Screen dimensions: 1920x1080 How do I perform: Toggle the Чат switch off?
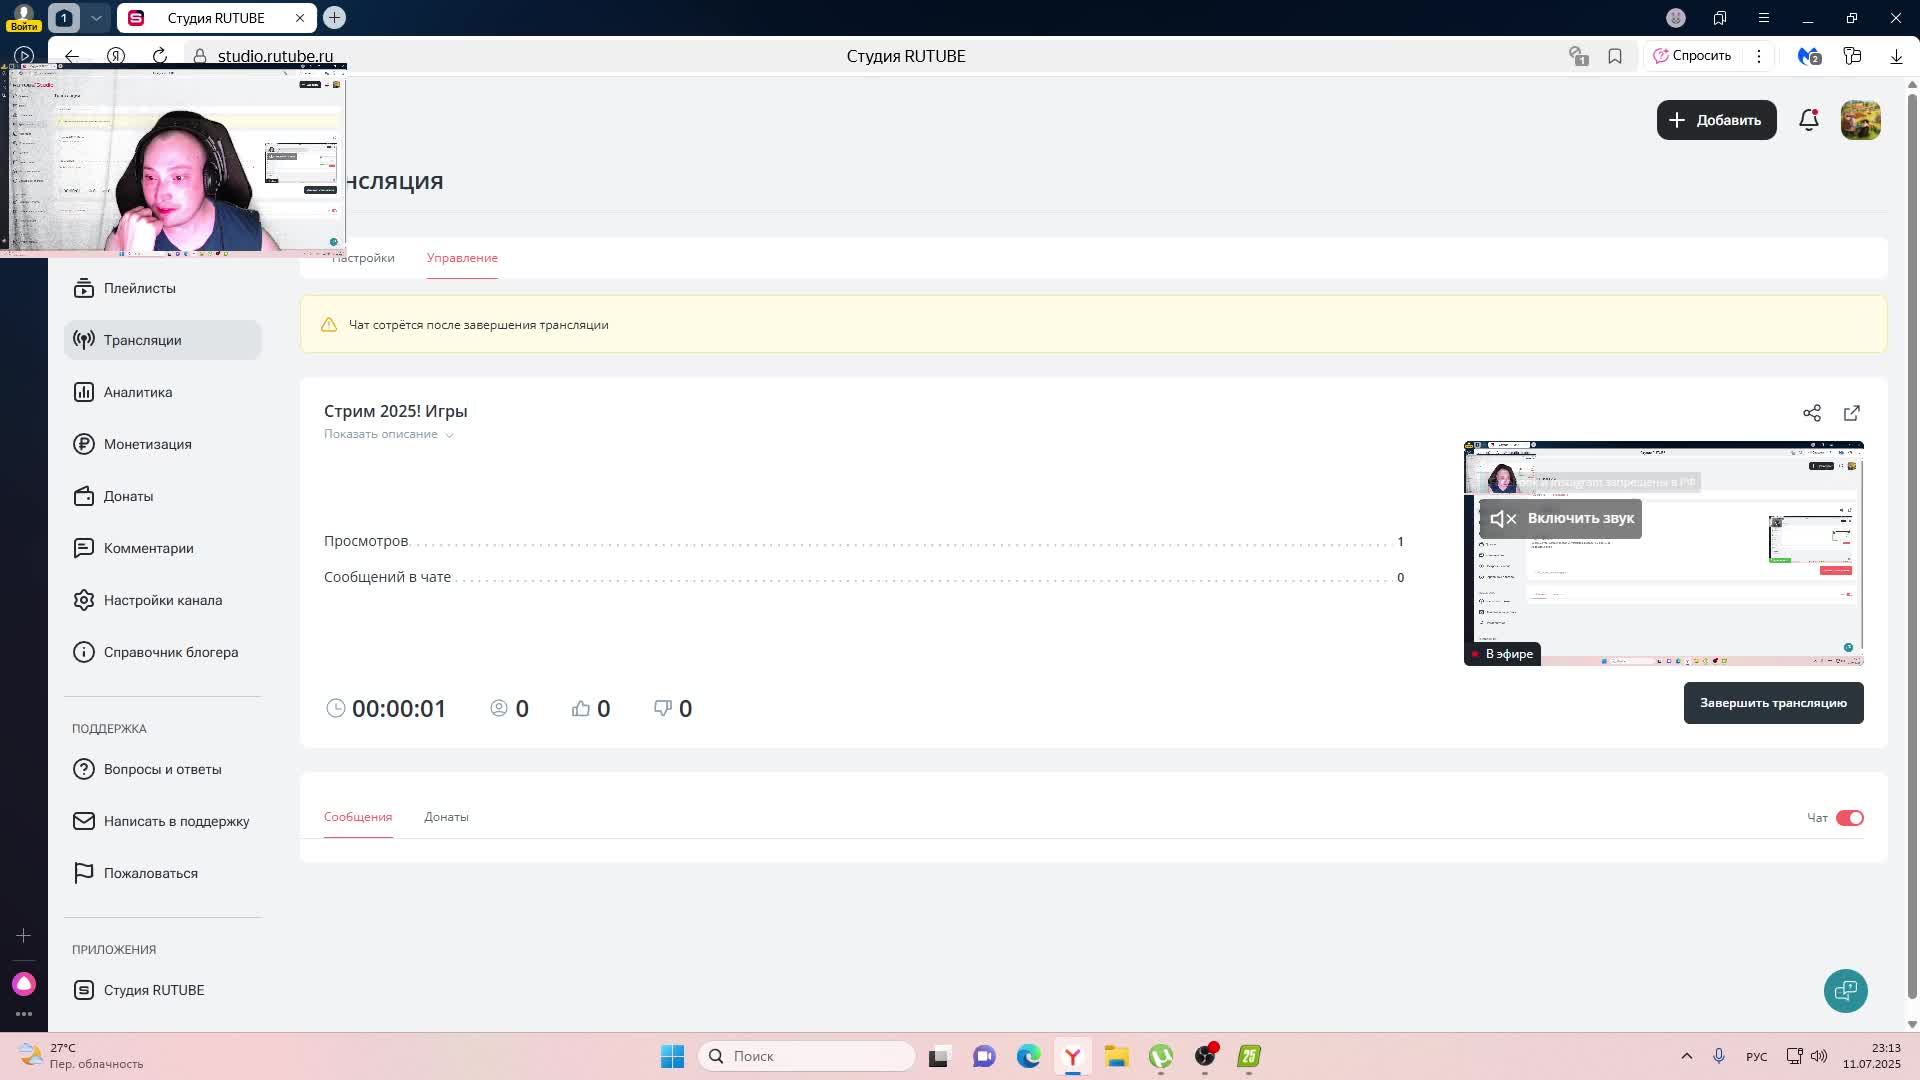[1849, 818]
